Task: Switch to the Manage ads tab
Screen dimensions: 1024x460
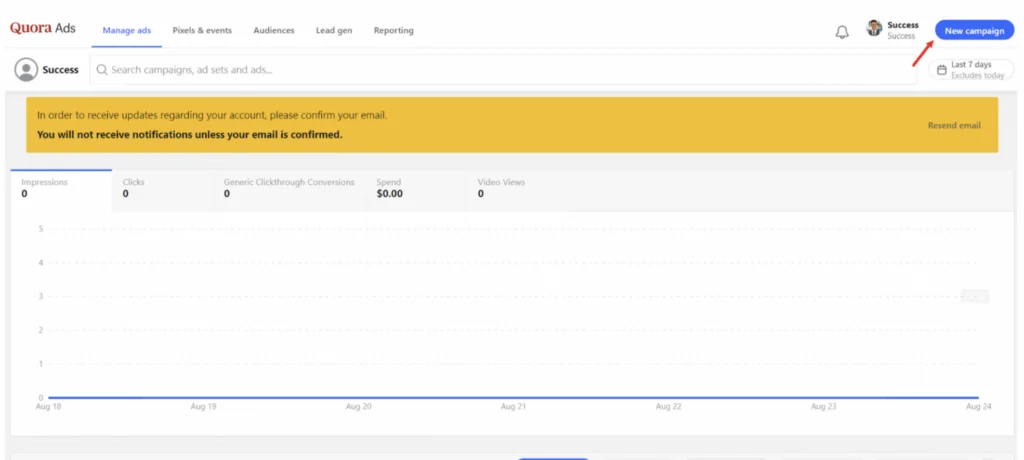Action: click(127, 31)
